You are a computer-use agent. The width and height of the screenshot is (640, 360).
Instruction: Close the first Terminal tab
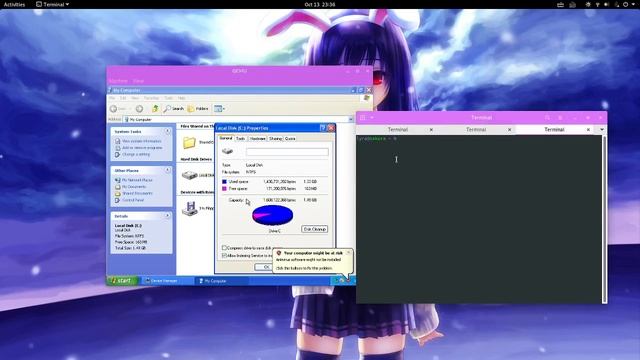[431, 129]
